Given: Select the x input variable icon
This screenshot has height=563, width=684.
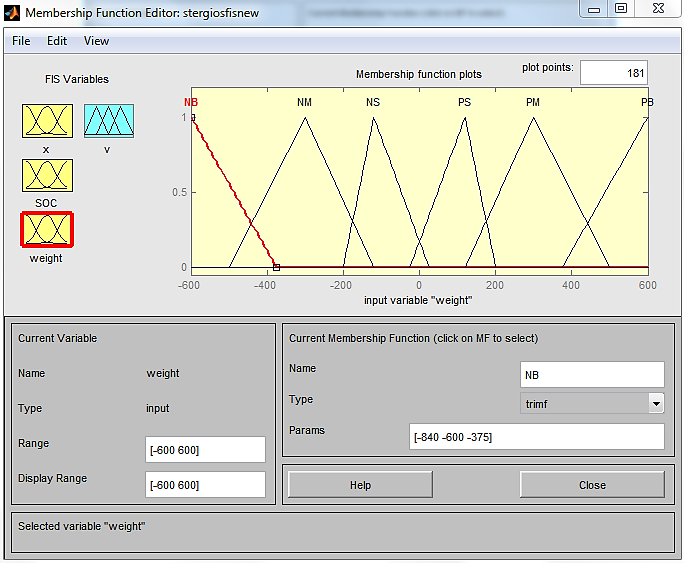Looking at the screenshot, I should (x=47, y=121).
